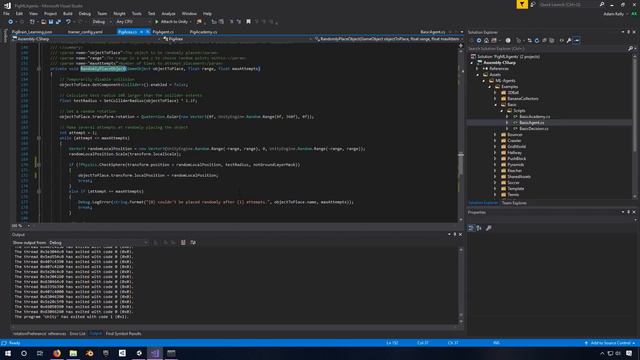Switch to the trainer_config.yaml tab
Screen dimensions: 640x360
[x=85, y=32]
